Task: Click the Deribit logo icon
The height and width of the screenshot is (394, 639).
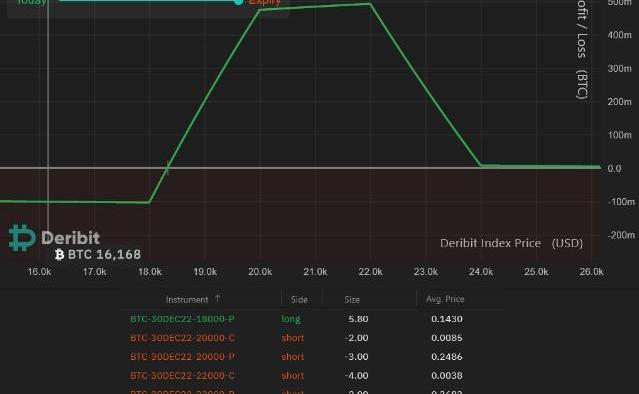Action: pos(22,238)
